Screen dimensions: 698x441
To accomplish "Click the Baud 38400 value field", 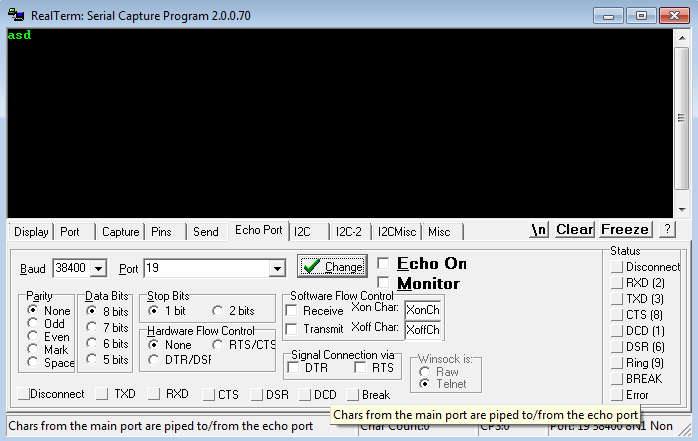I will click(72, 268).
